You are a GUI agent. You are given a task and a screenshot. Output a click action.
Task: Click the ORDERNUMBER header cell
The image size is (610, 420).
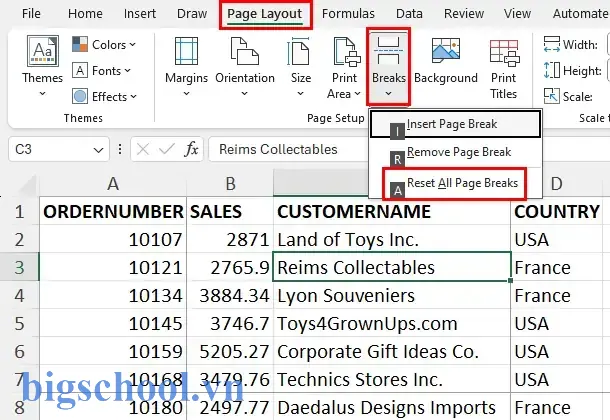113,212
